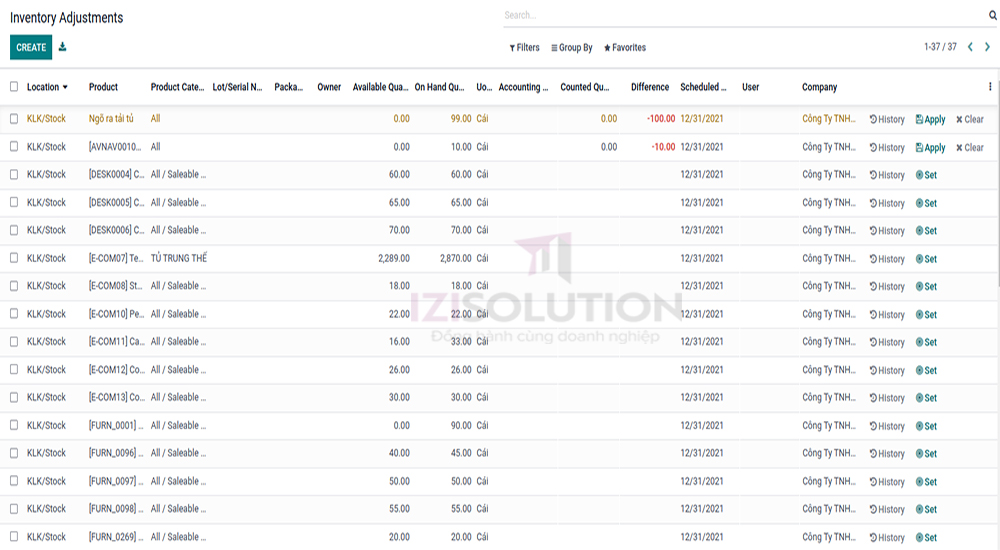
Task: Click the search magnifier icon
Action: (992, 16)
